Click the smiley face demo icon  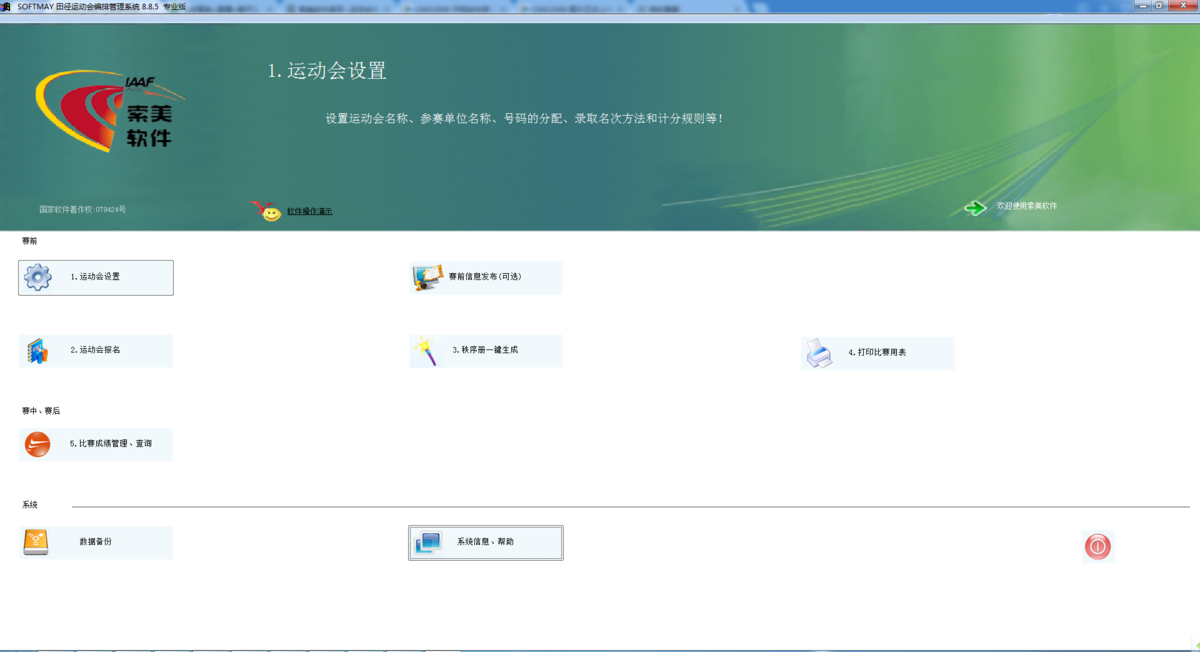tap(270, 211)
